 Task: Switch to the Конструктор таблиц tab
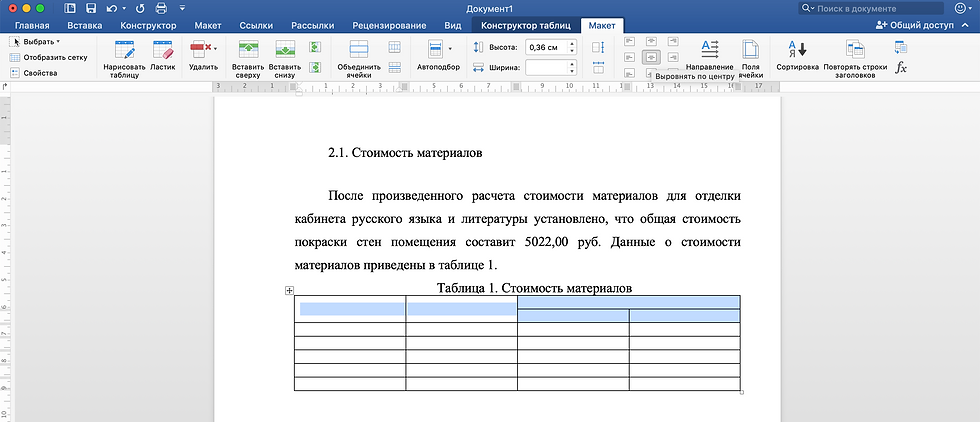(x=525, y=26)
